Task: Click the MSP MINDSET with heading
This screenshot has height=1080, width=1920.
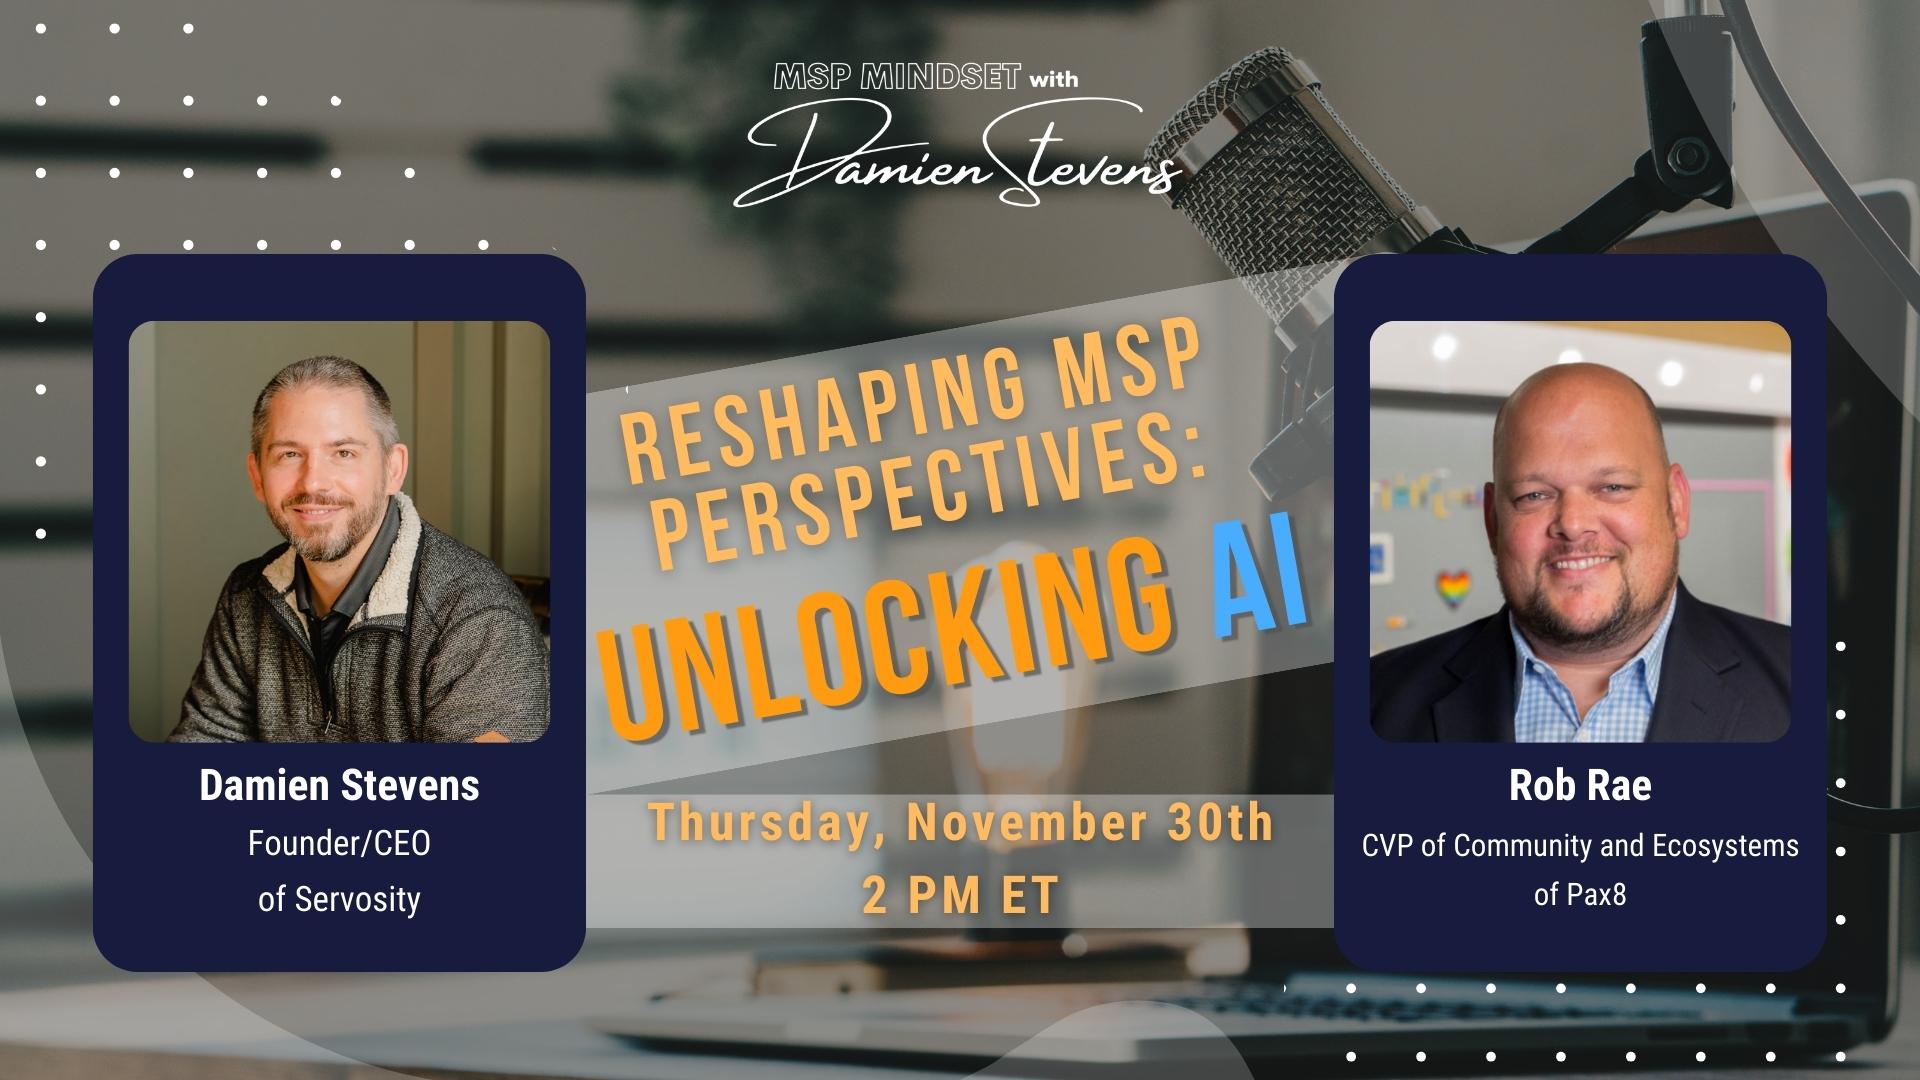Action: [x=926, y=77]
